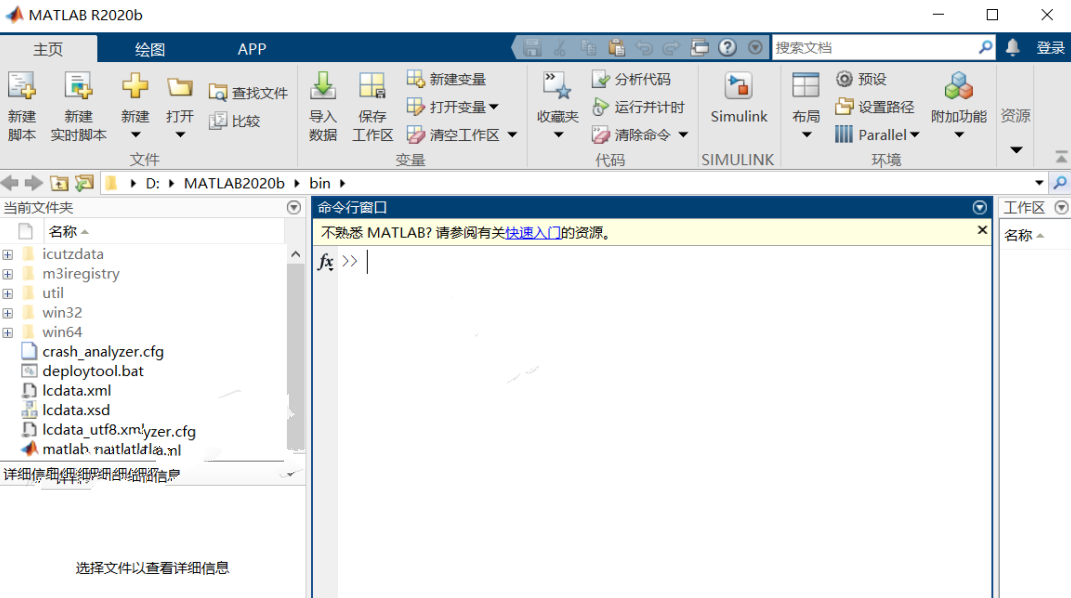Run and time (运行并计时)
Image resolution: width=1071 pixels, height=598 pixels.
click(x=638, y=107)
